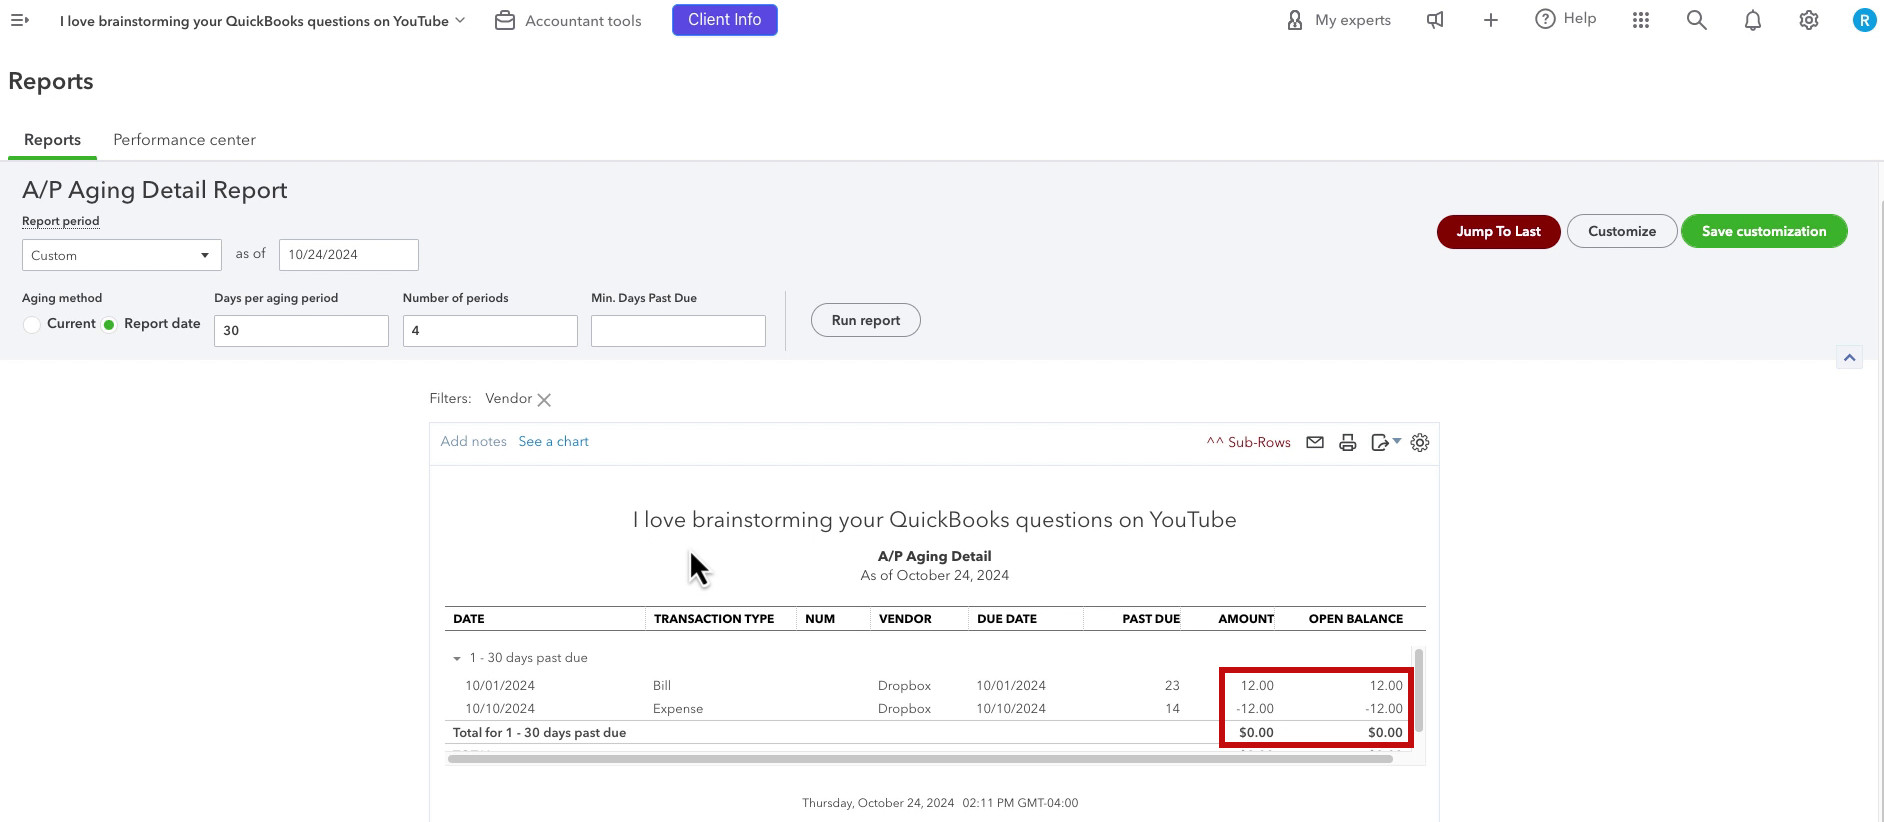Open Help
1884x822 pixels.
coord(1566,19)
